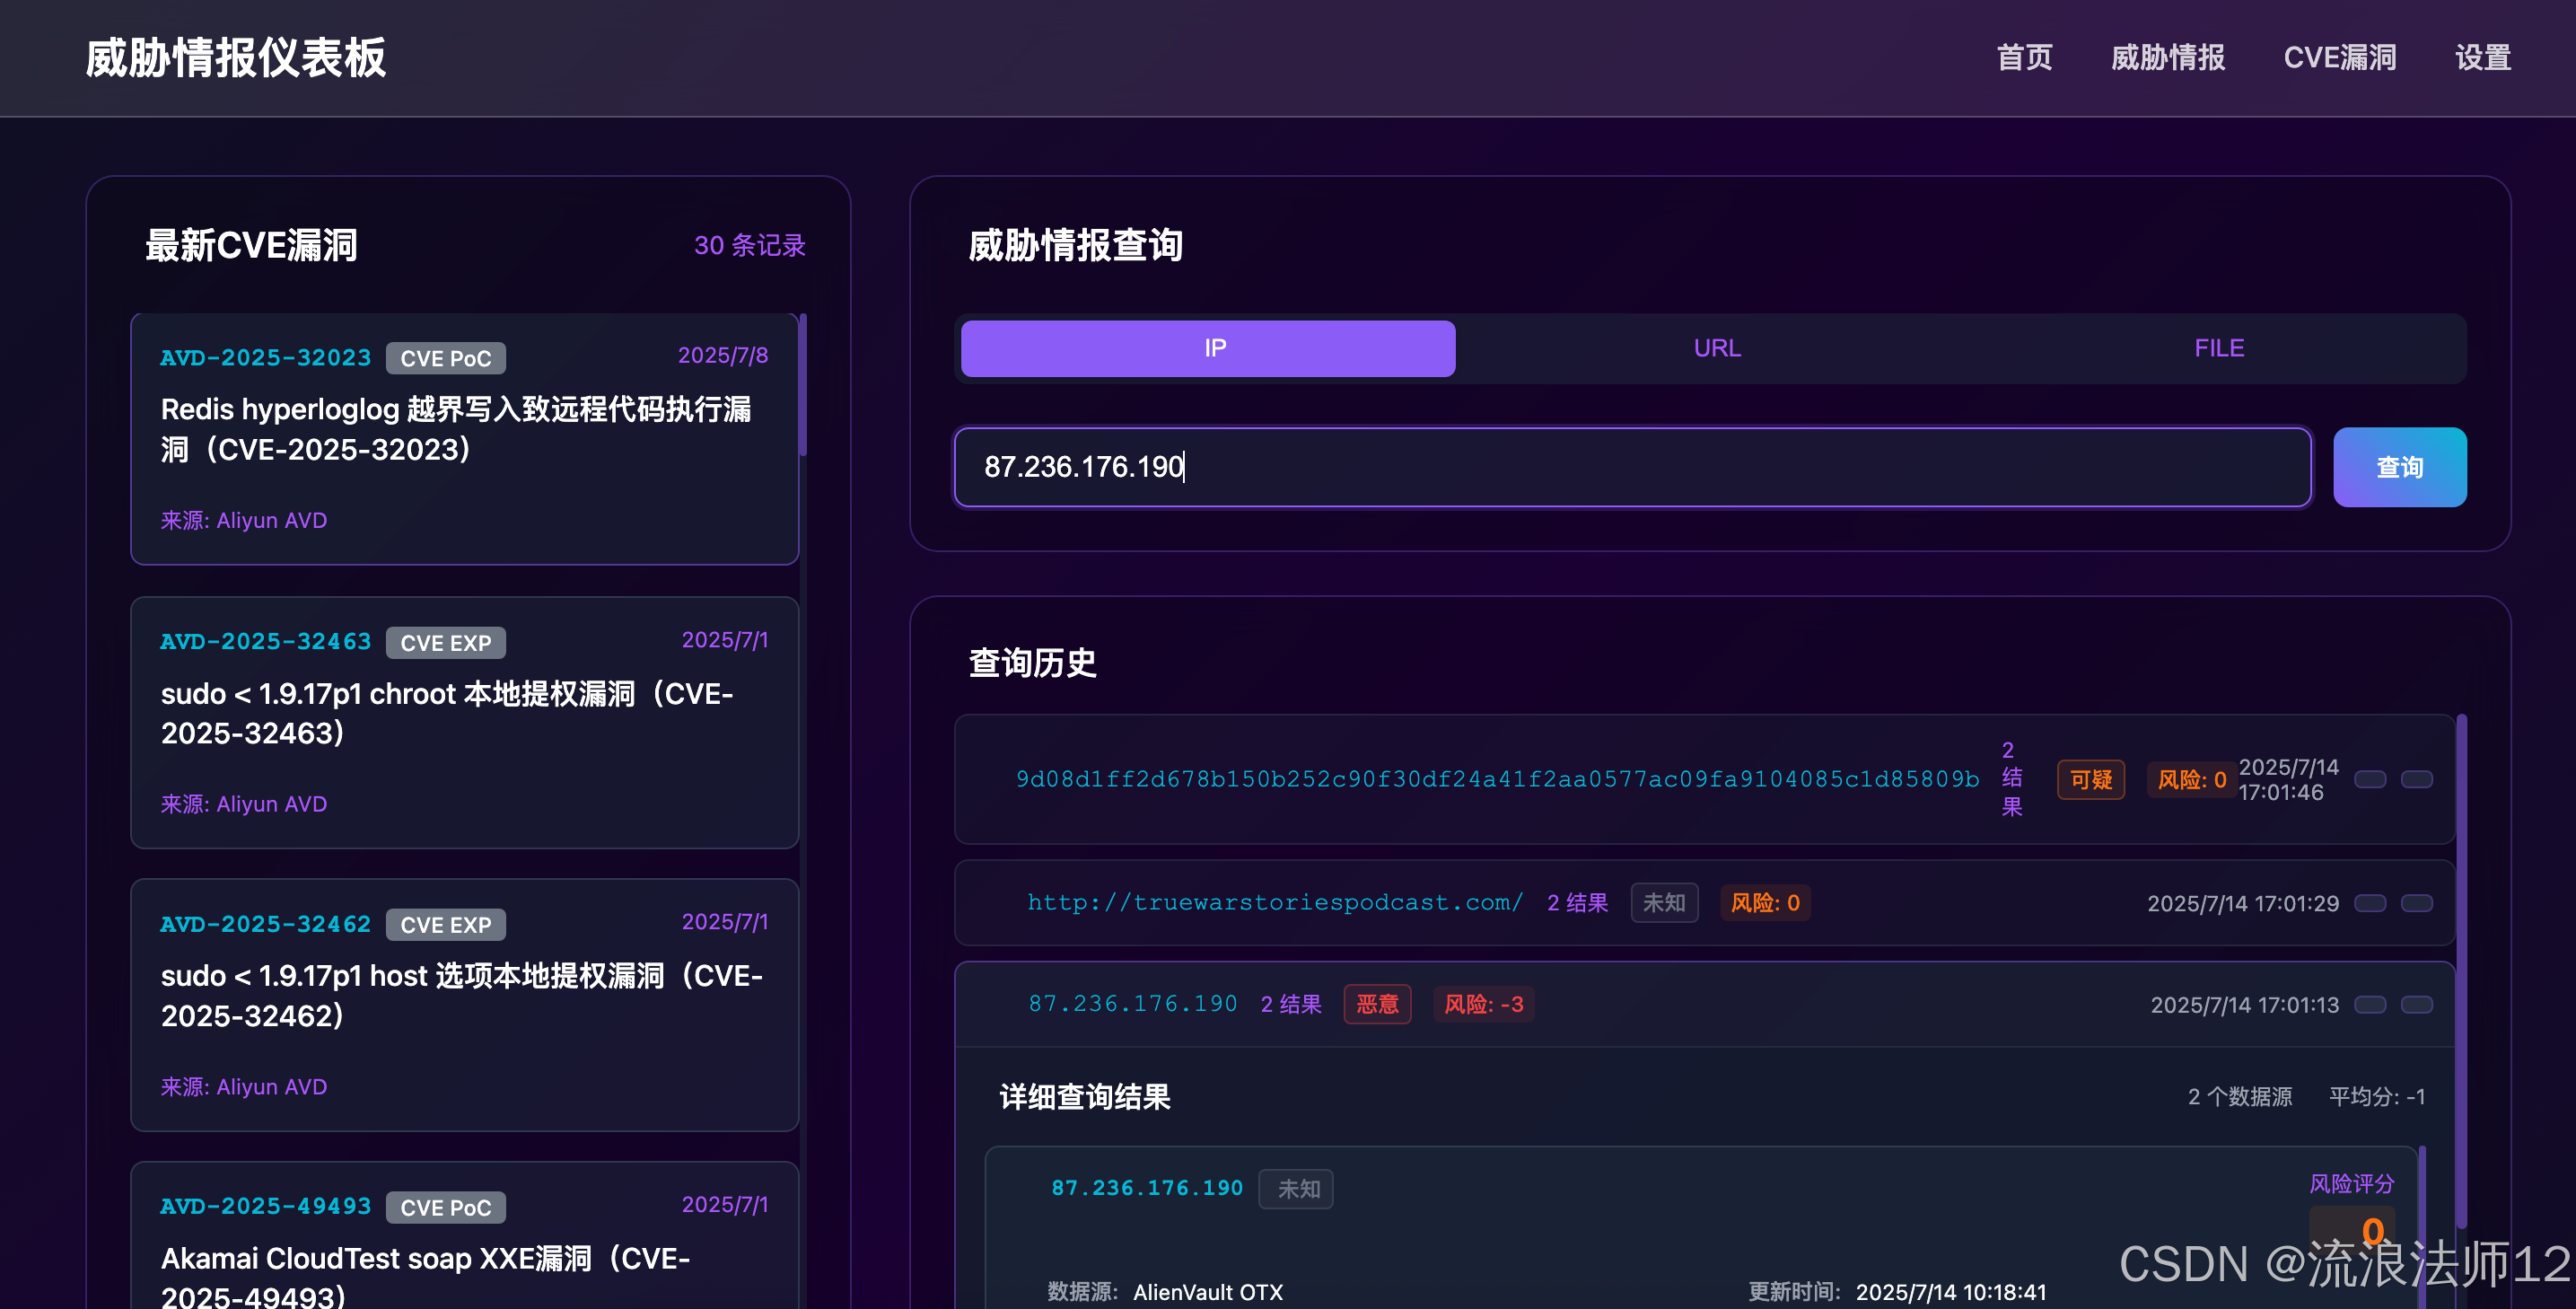Viewport: 2576px width, 1309px height.
Task: Click the query history panel scrollbar
Action: tap(2461, 970)
